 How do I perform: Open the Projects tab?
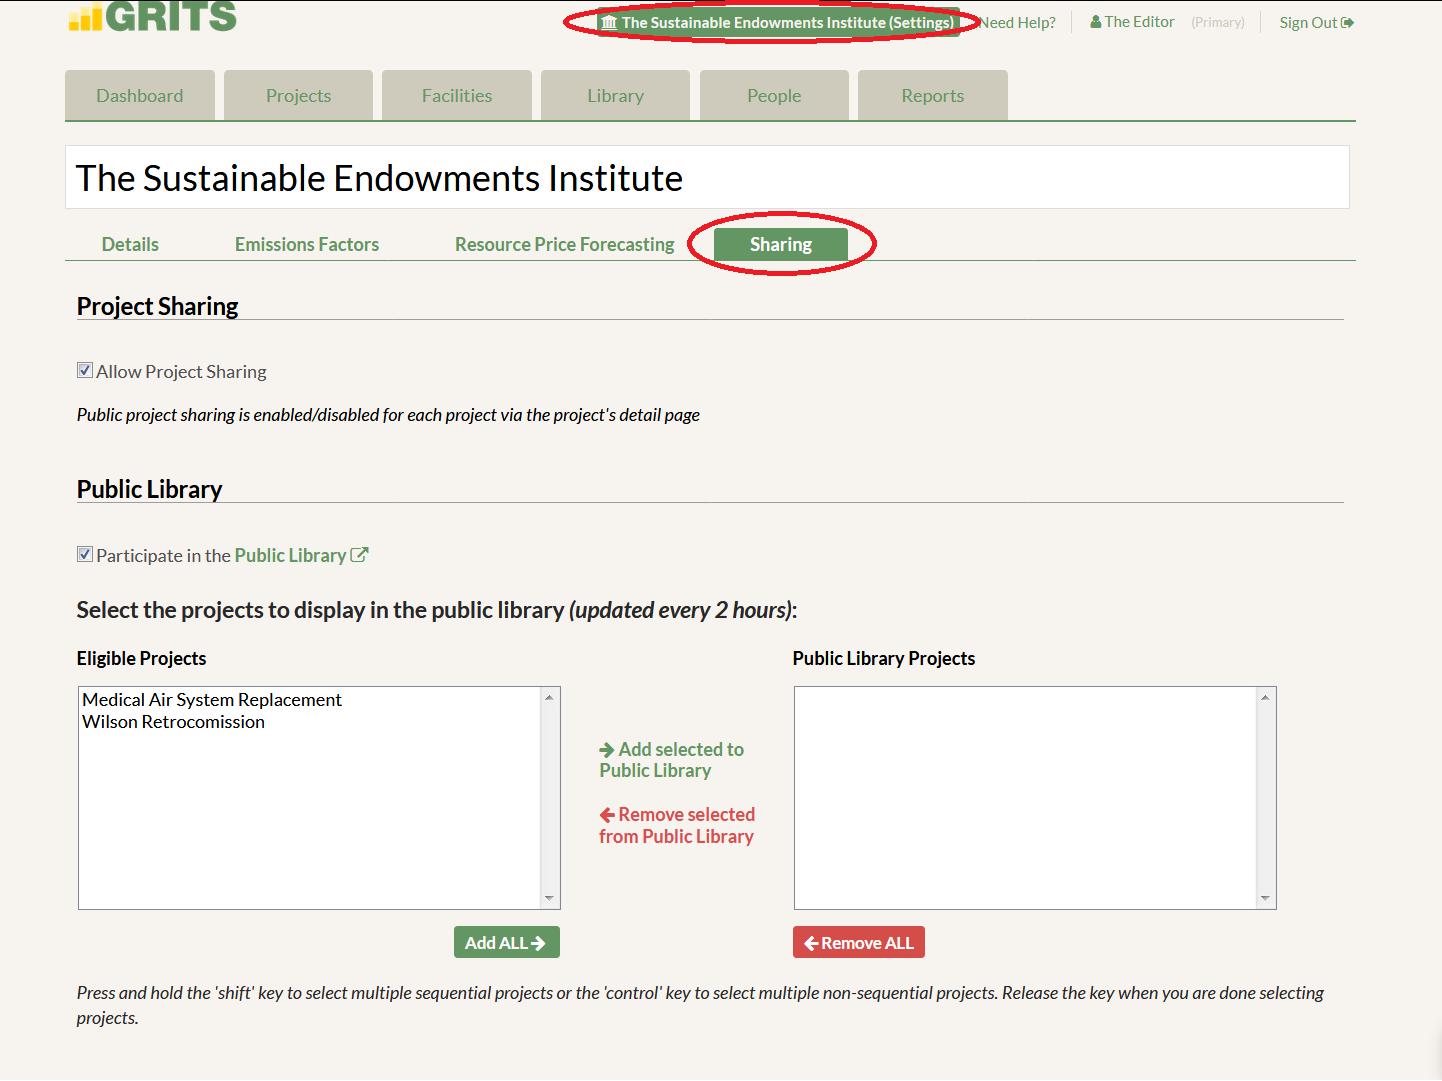[x=298, y=96]
